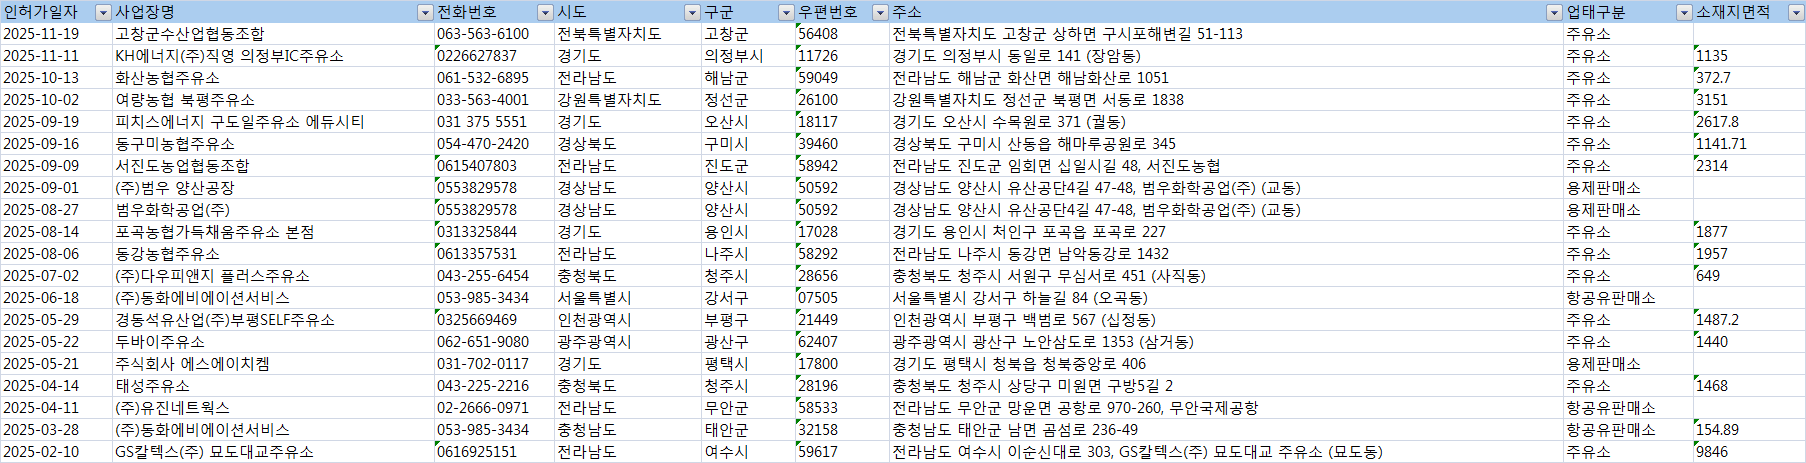Select area cell 154.89
The image size is (1806, 463).
coord(1749,430)
